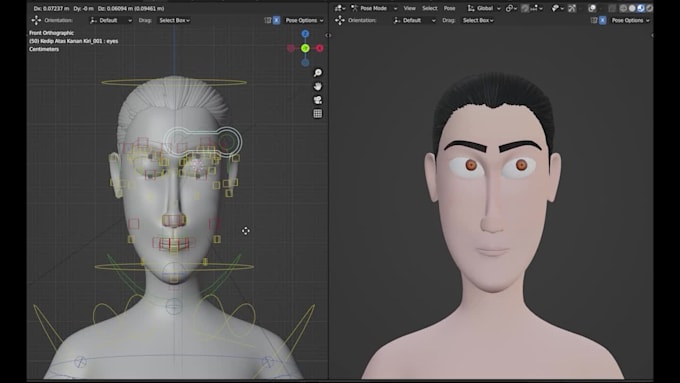Click the Dx transform value readout
This screenshot has width=680, height=383.
point(51,8)
